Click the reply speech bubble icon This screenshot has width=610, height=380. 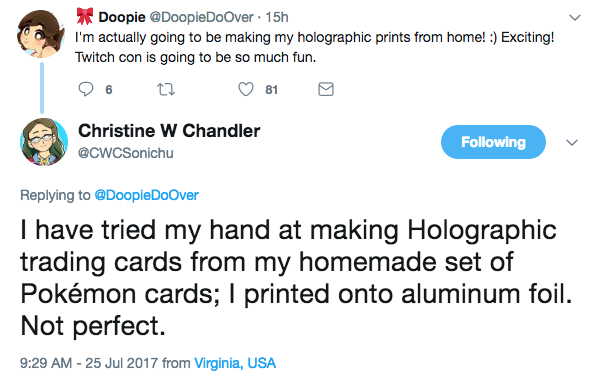click(x=86, y=89)
